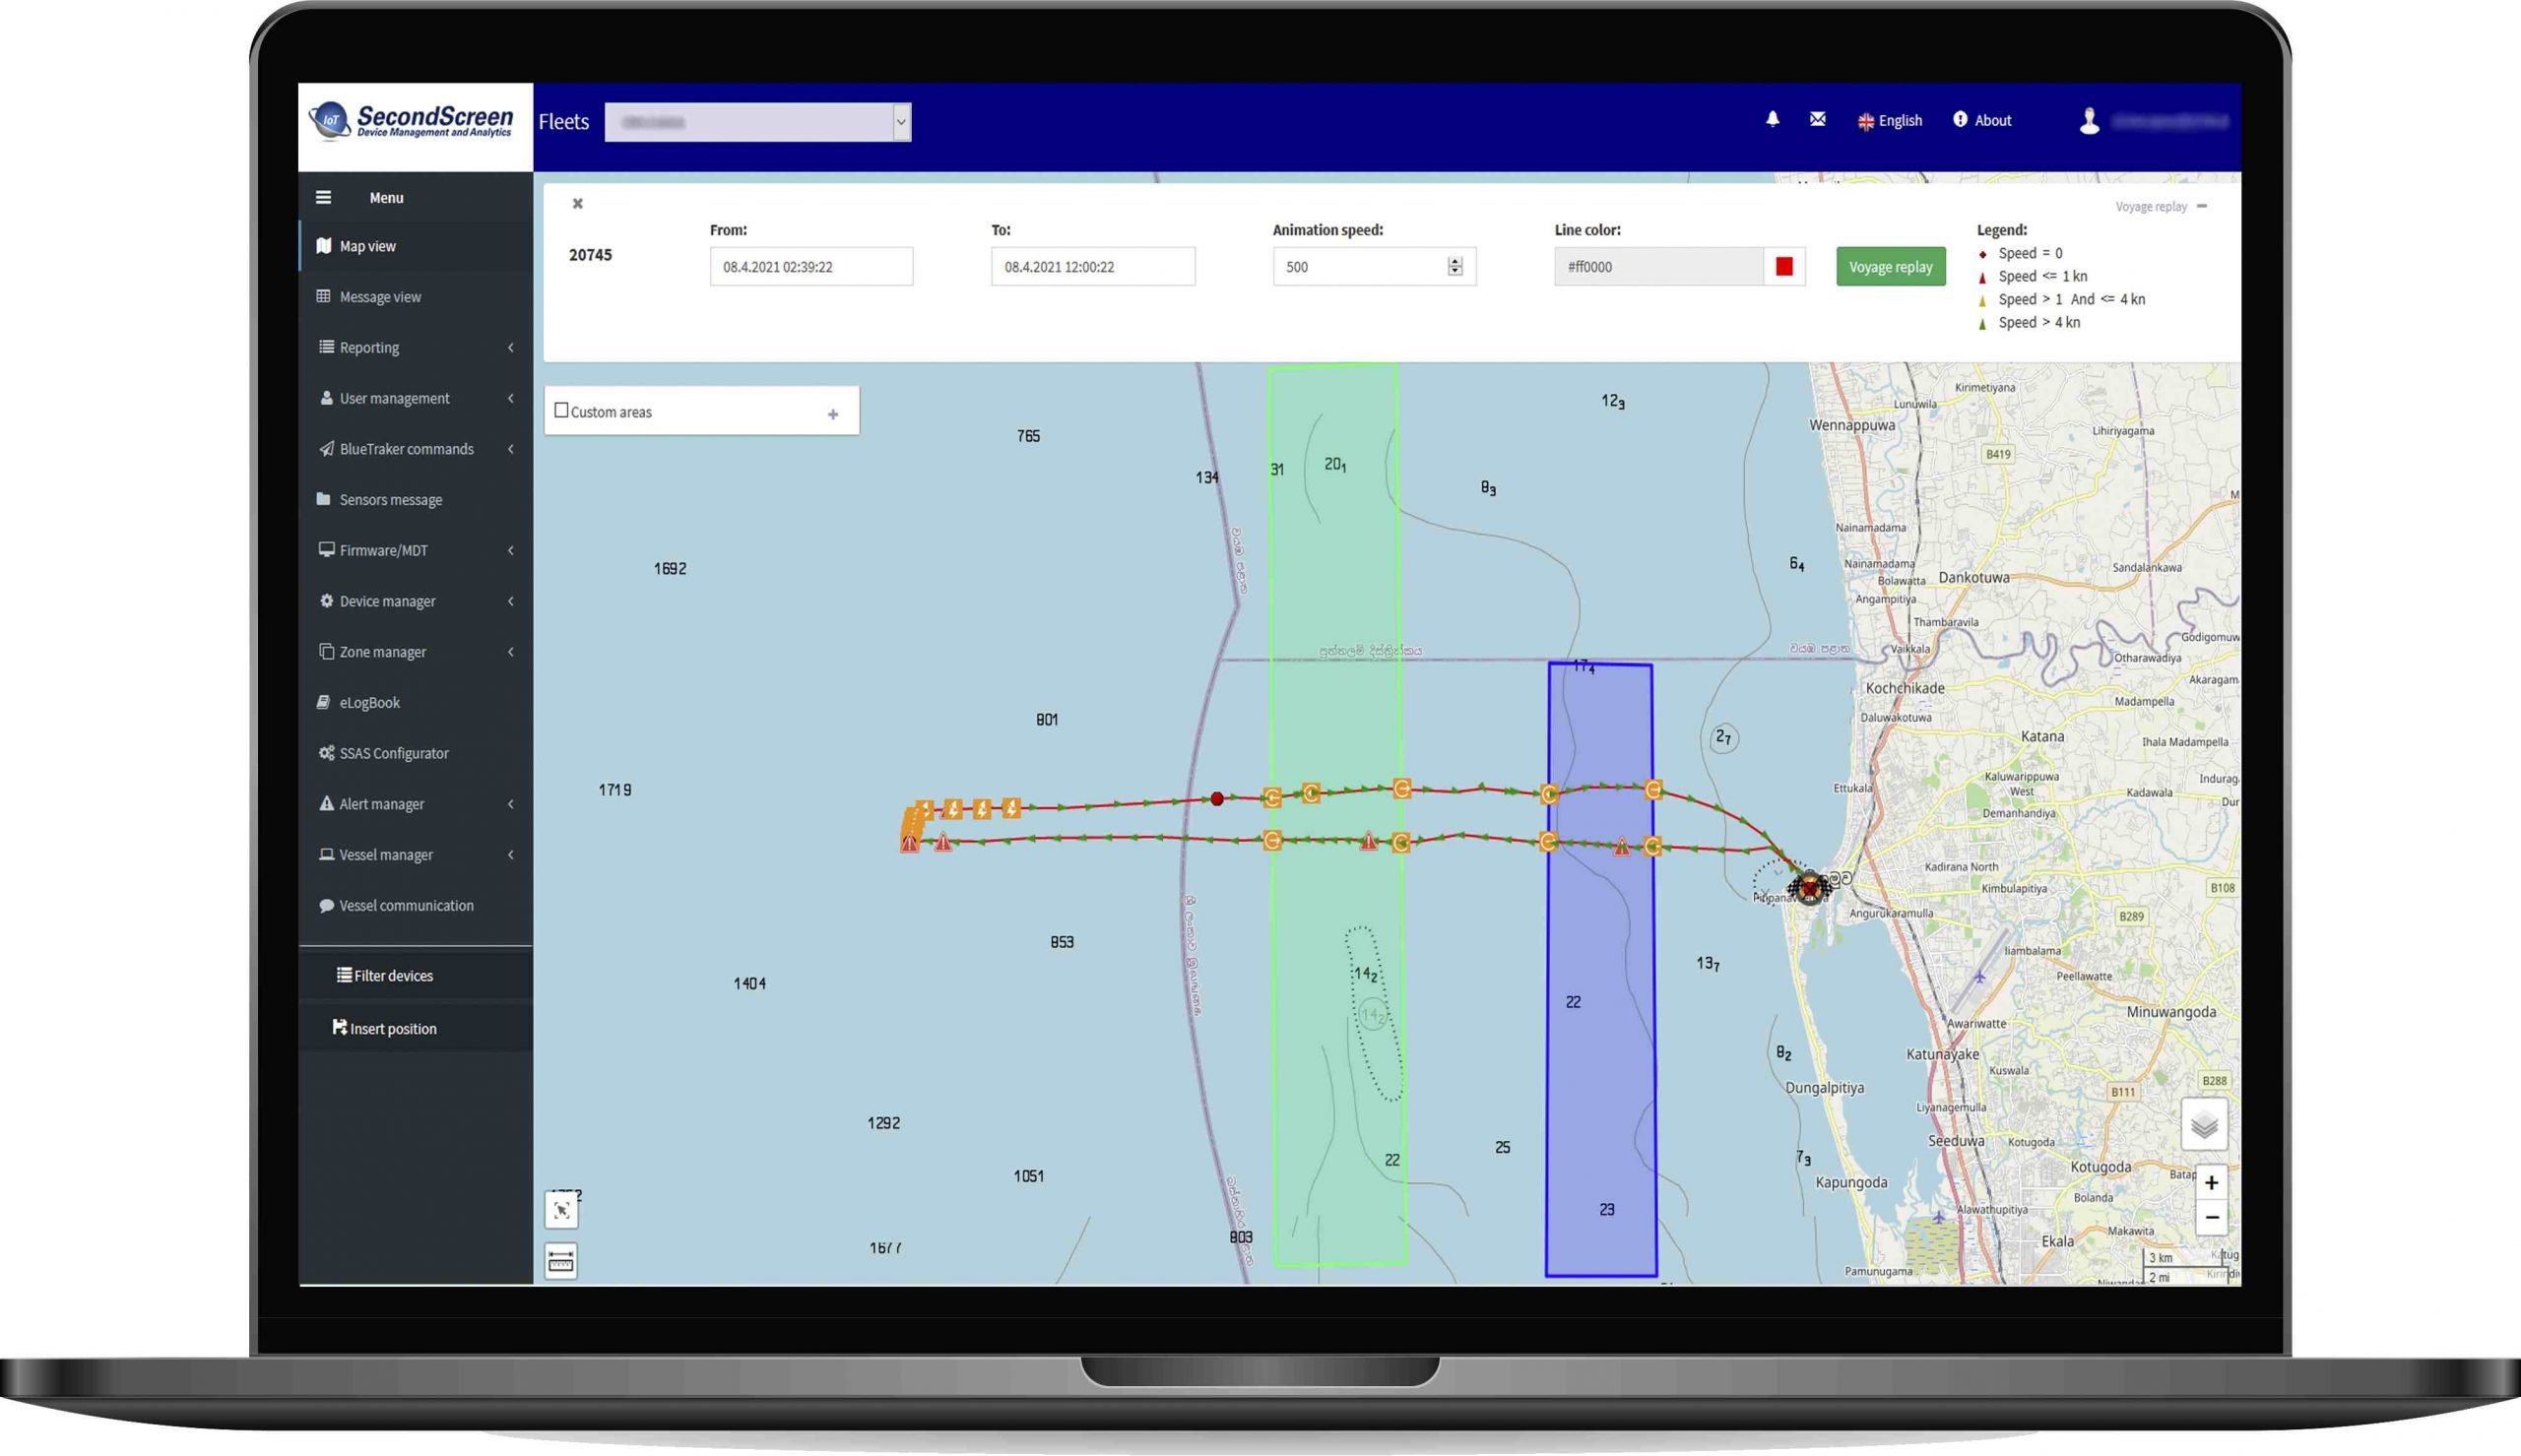Click the eLogBook book icon
This screenshot has height=1456, width=2521.
[x=323, y=702]
